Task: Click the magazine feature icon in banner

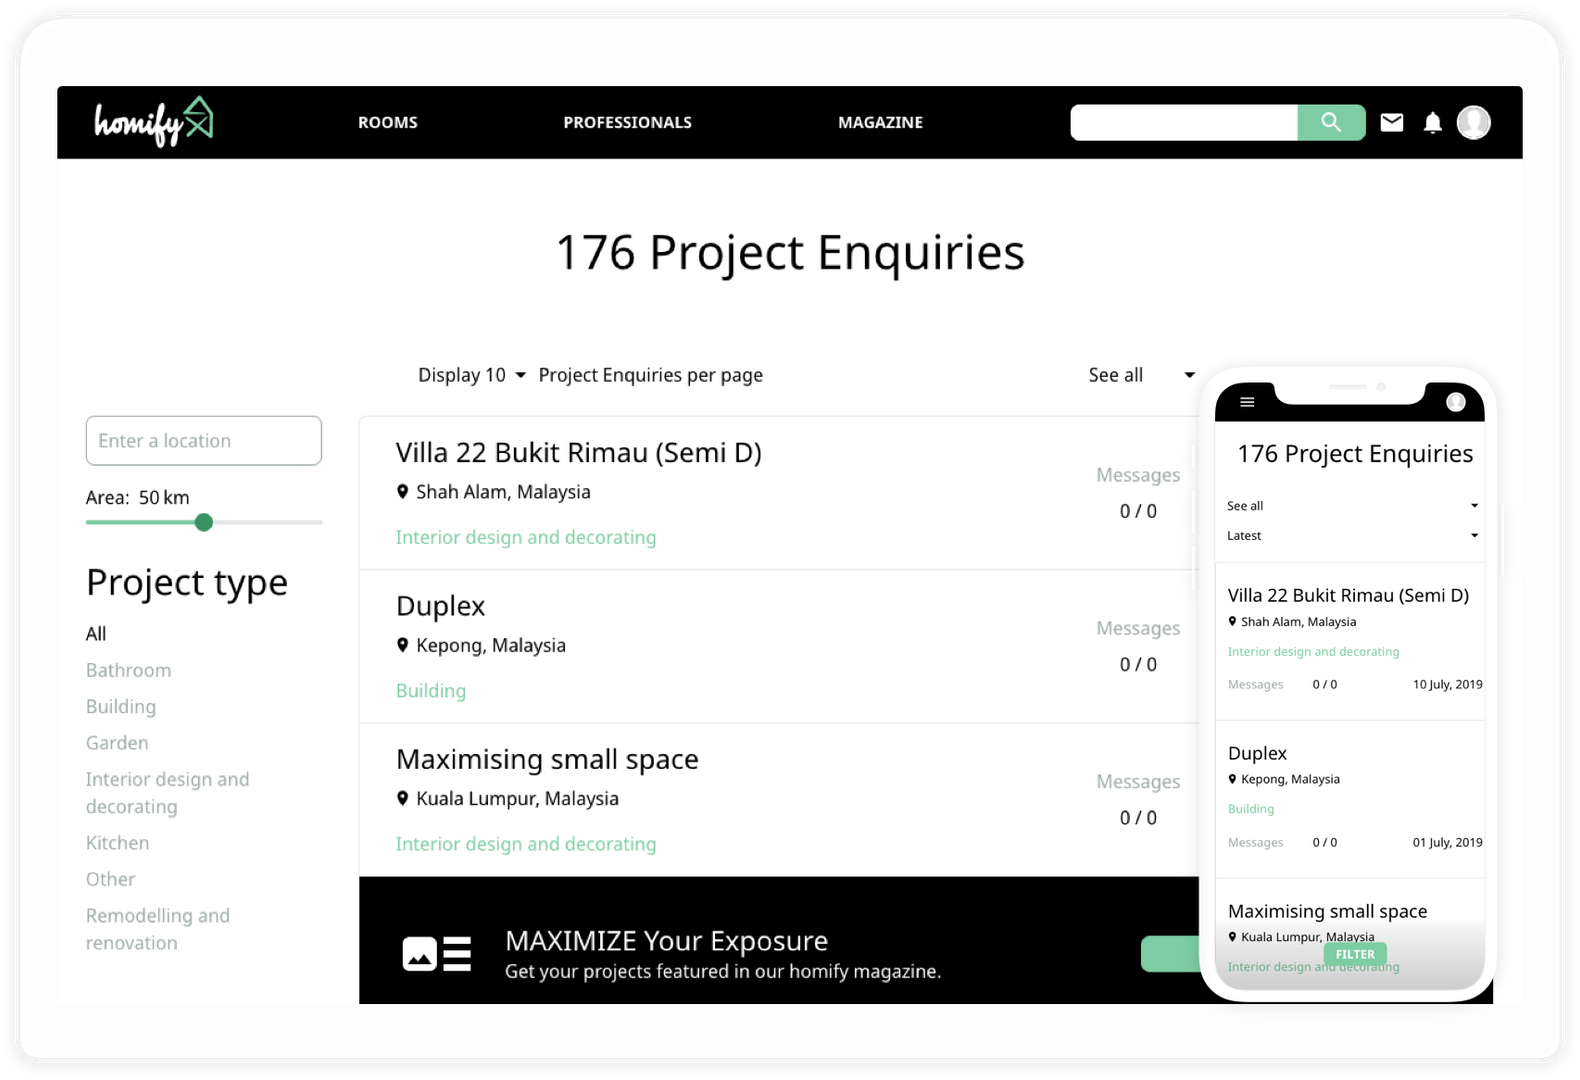Action: [437, 954]
